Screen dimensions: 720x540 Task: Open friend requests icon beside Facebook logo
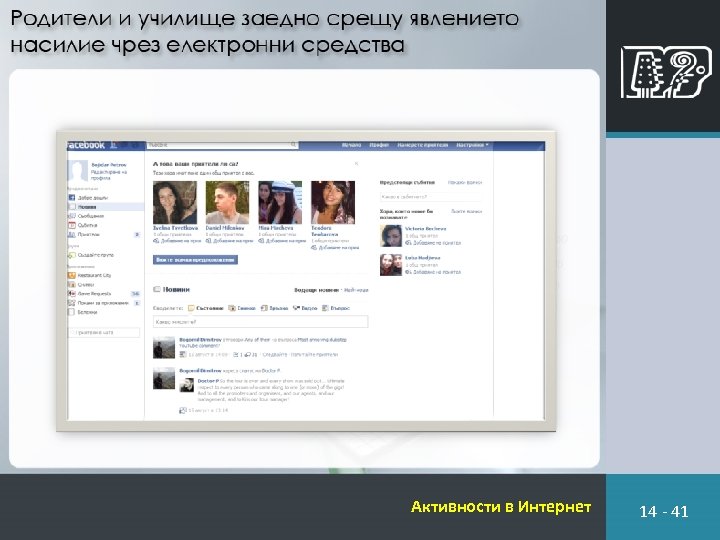coord(114,145)
